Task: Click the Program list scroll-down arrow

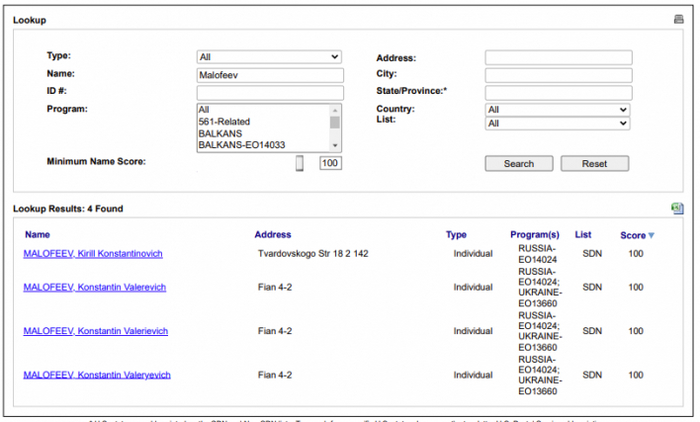Action: click(335, 146)
